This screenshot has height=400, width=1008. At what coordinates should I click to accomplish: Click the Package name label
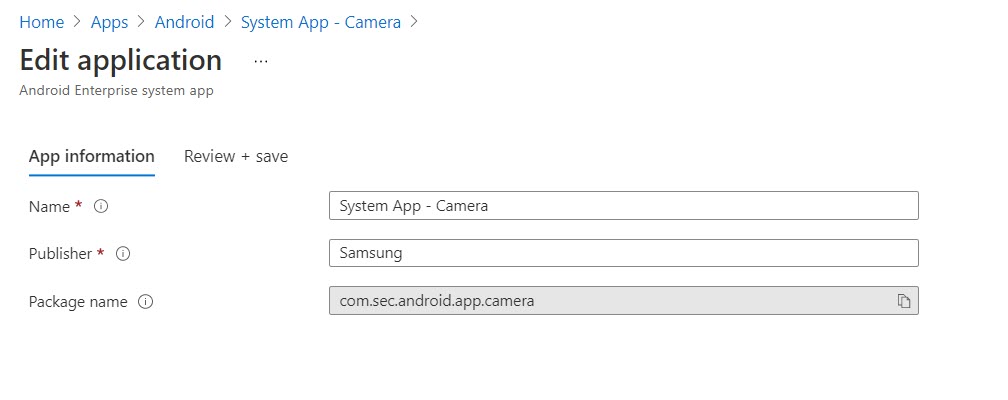point(78,302)
